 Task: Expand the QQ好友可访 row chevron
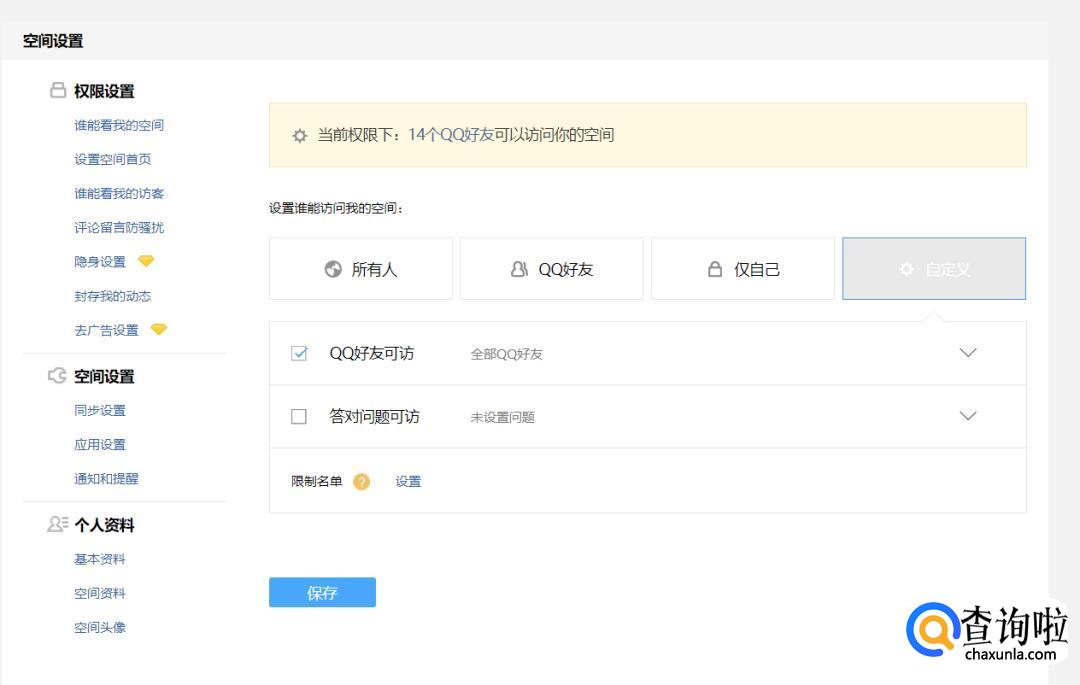(968, 352)
